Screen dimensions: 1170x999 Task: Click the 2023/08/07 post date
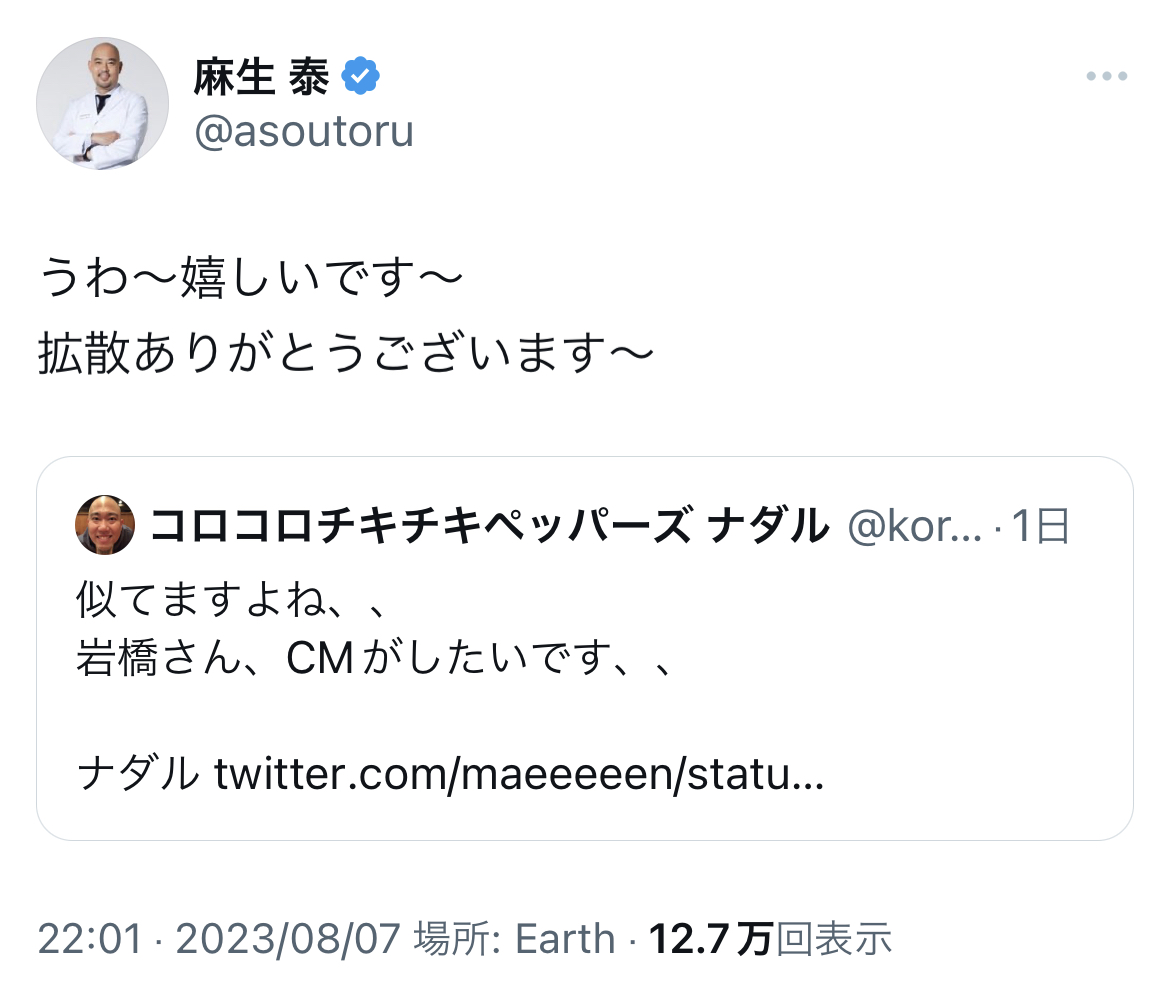pyautogui.click(x=288, y=939)
